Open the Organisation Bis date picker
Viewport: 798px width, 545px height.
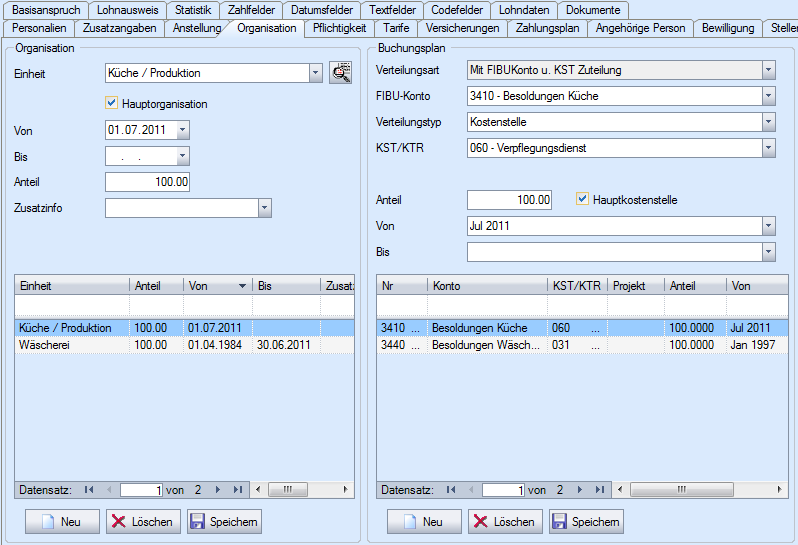[183, 156]
